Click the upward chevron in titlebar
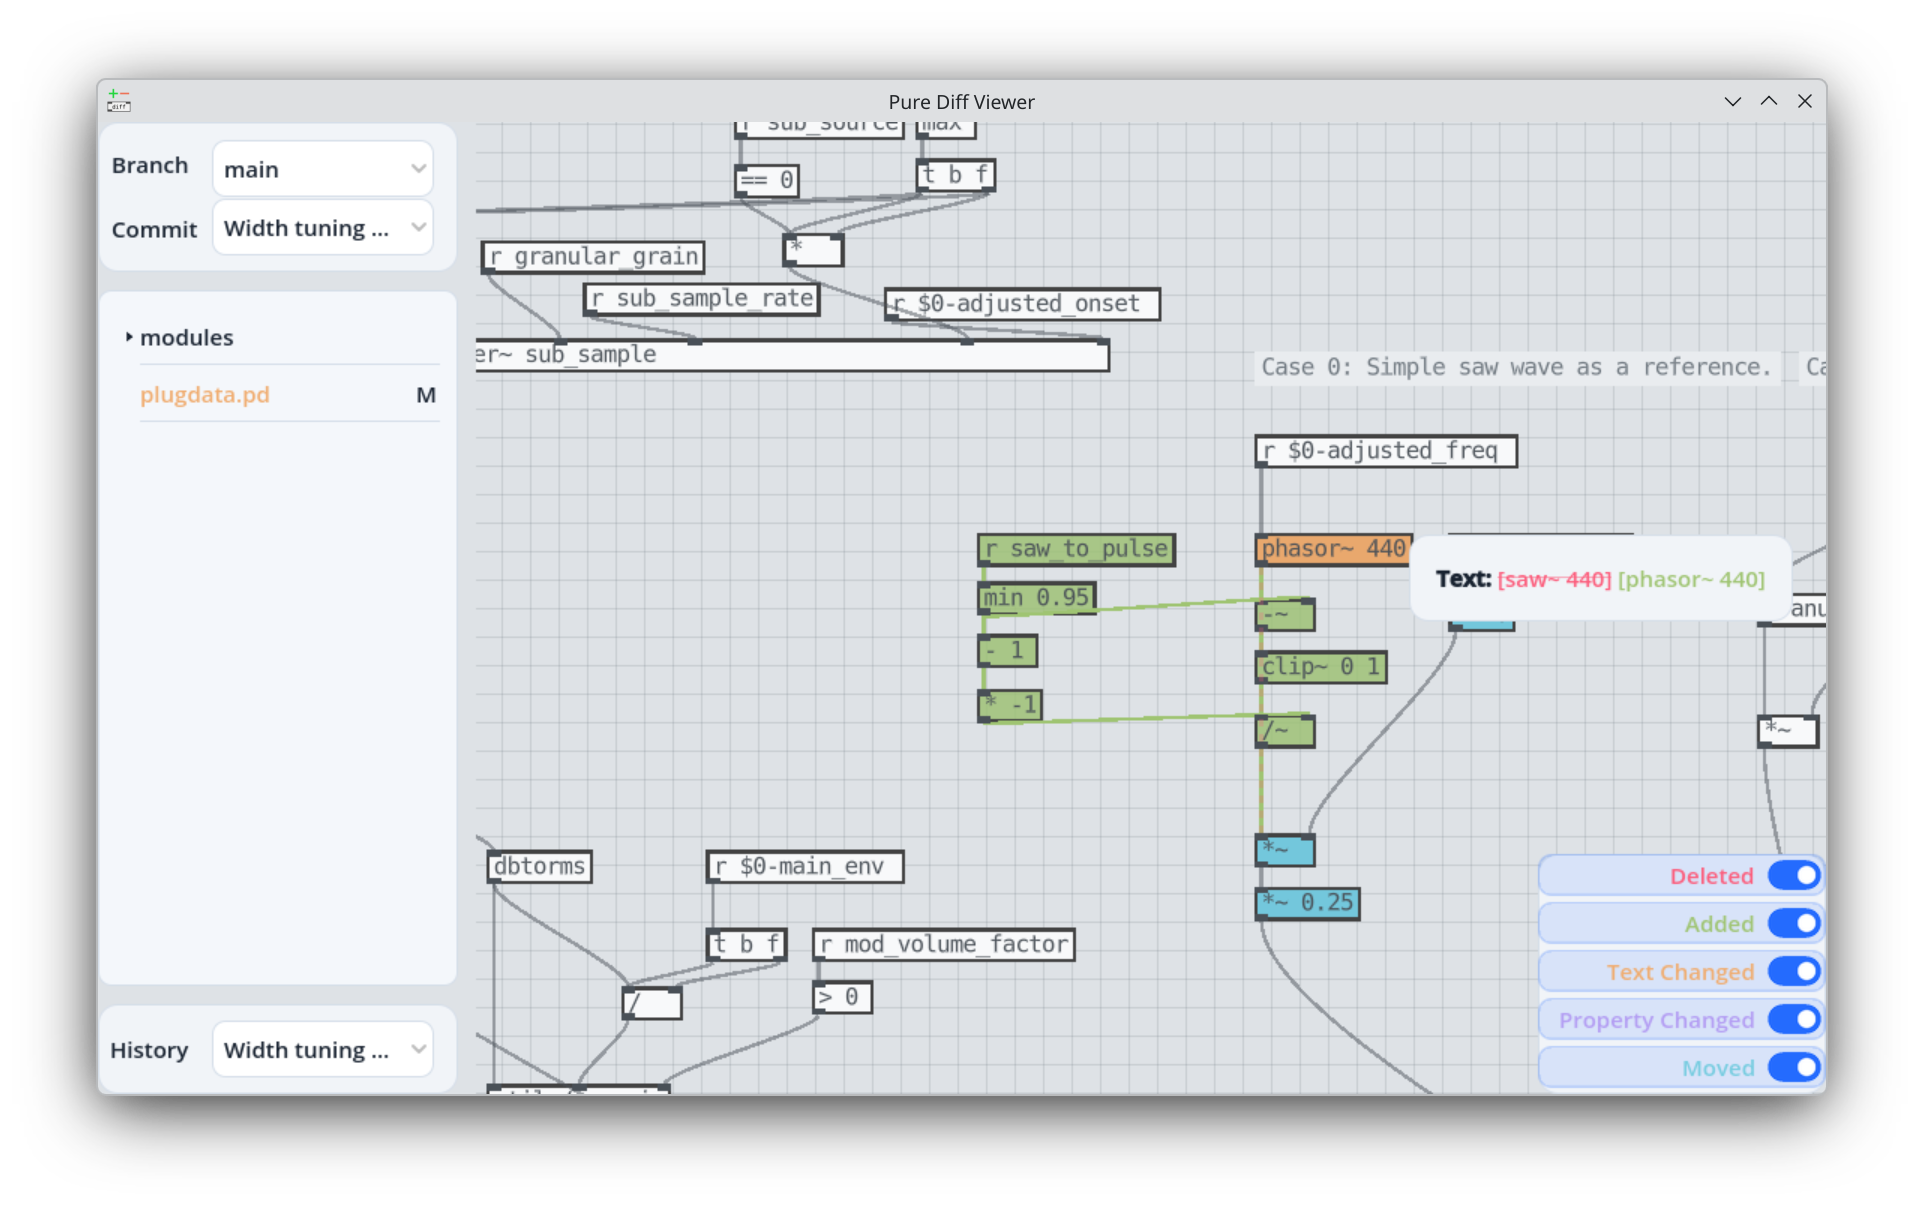The height and width of the screenshot is (1209, 1923). 1768,101
